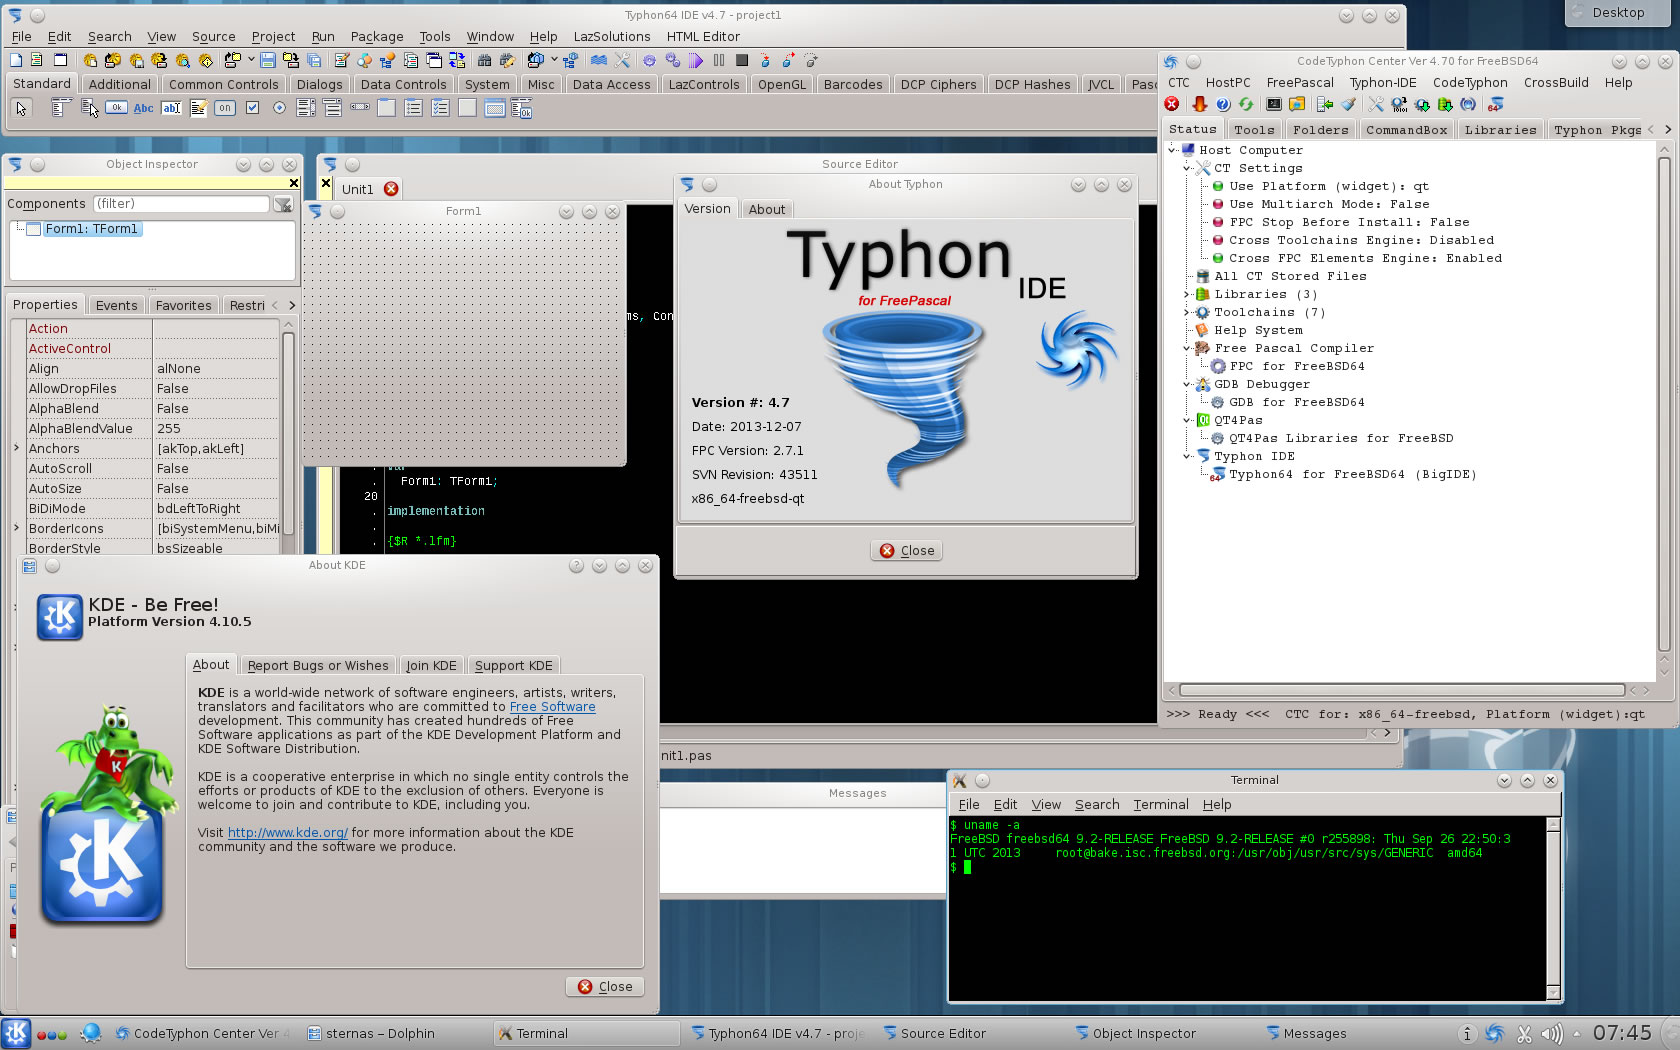This screenshot has height=1050, width=1680.
Task: Select the TLabel 'Abc' component icon
Action: (144, 108)
